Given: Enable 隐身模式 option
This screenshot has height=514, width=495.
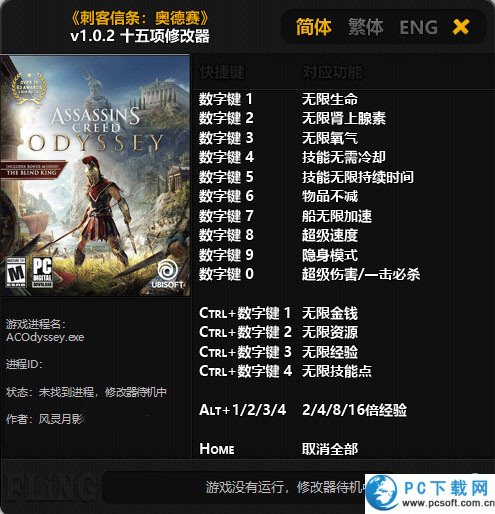Looking at the screenshot, I should pyautogui.click(x=330, y=255).
